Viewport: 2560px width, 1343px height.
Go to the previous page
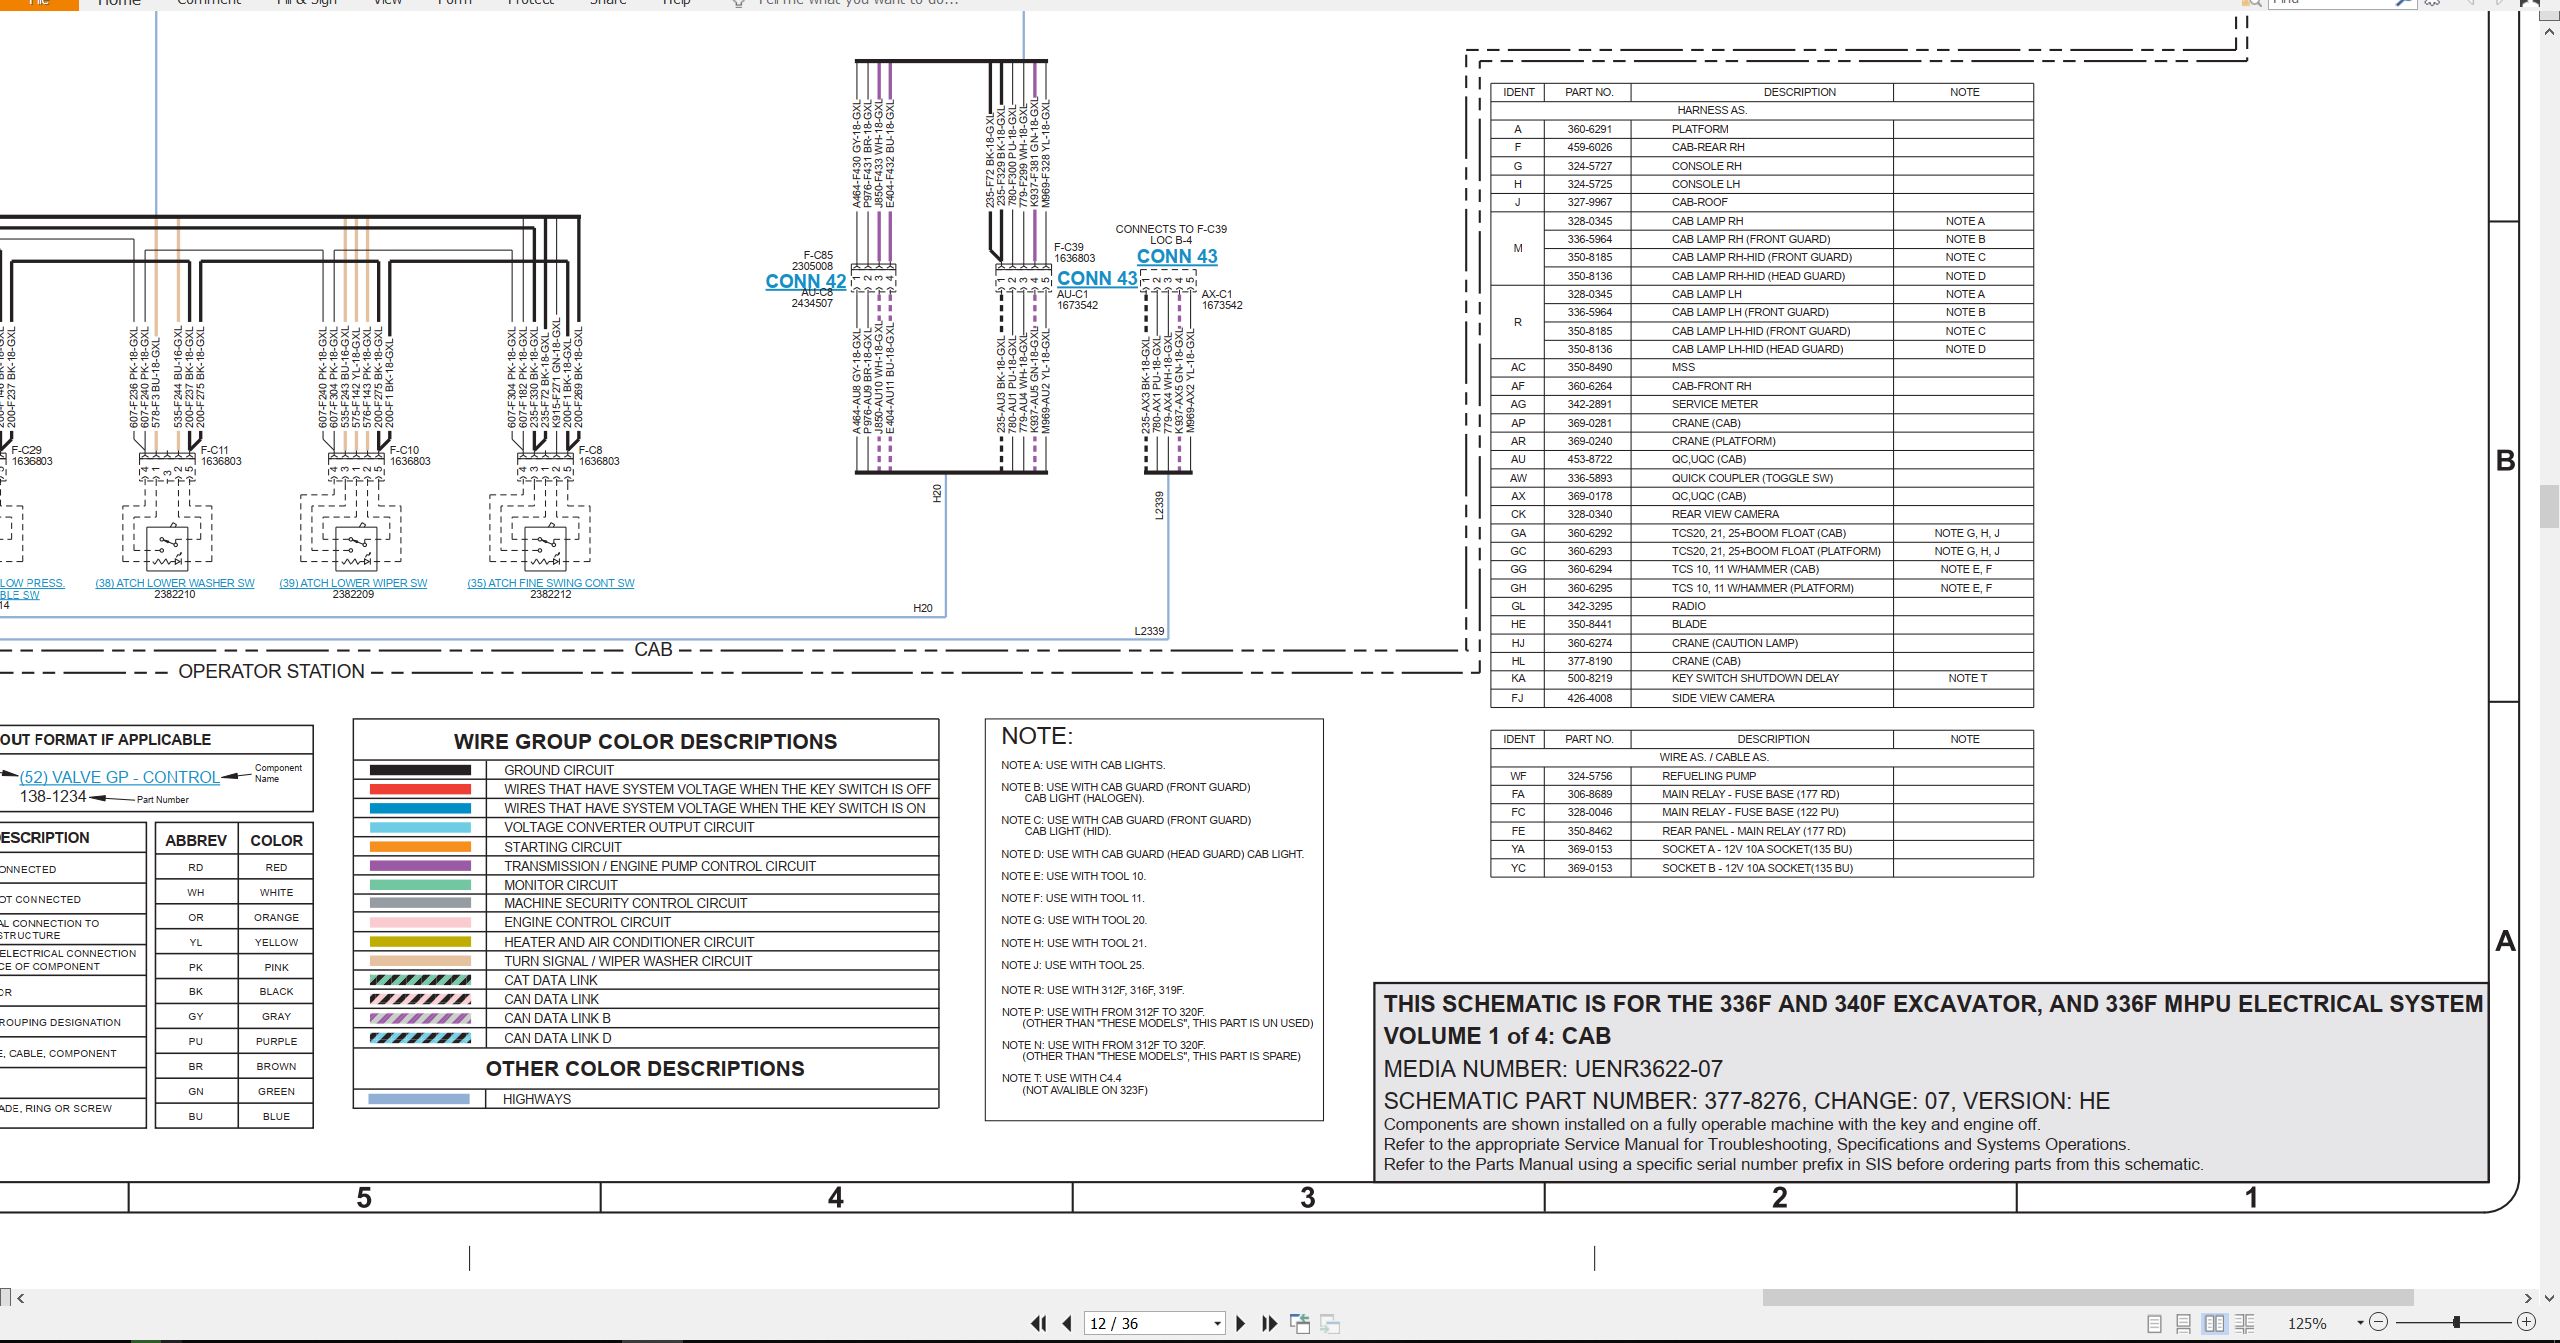click(x=1067, y=1323)
